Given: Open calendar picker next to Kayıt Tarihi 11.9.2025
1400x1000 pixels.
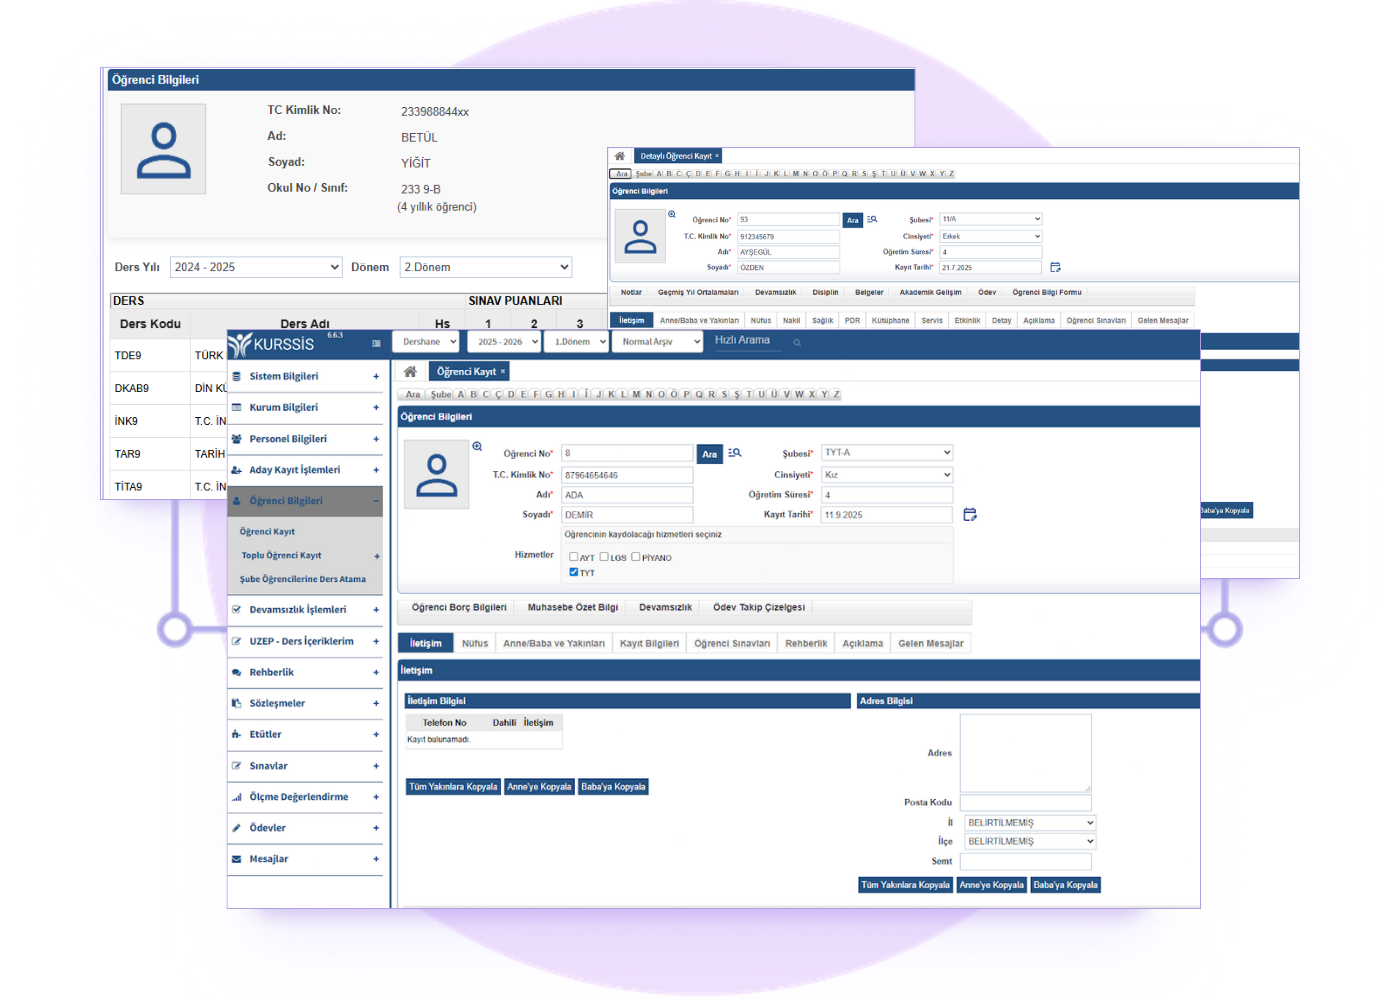Looking at the screenshot, I should [969, 515].
